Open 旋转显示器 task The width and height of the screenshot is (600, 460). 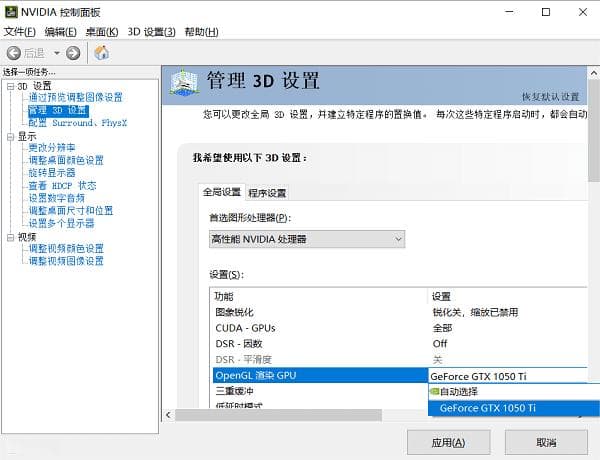point(52,173)
